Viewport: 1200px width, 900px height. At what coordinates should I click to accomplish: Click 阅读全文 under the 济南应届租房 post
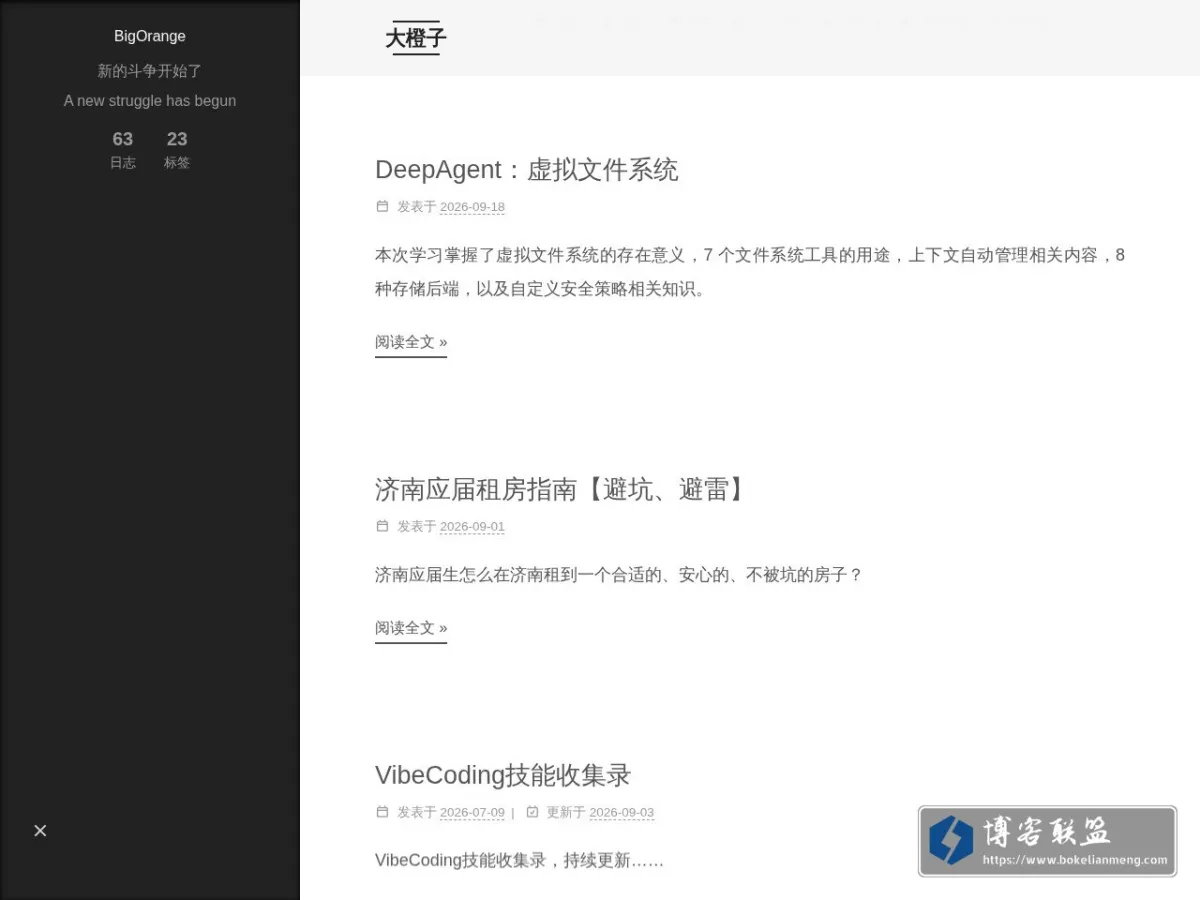click(411, 628)
